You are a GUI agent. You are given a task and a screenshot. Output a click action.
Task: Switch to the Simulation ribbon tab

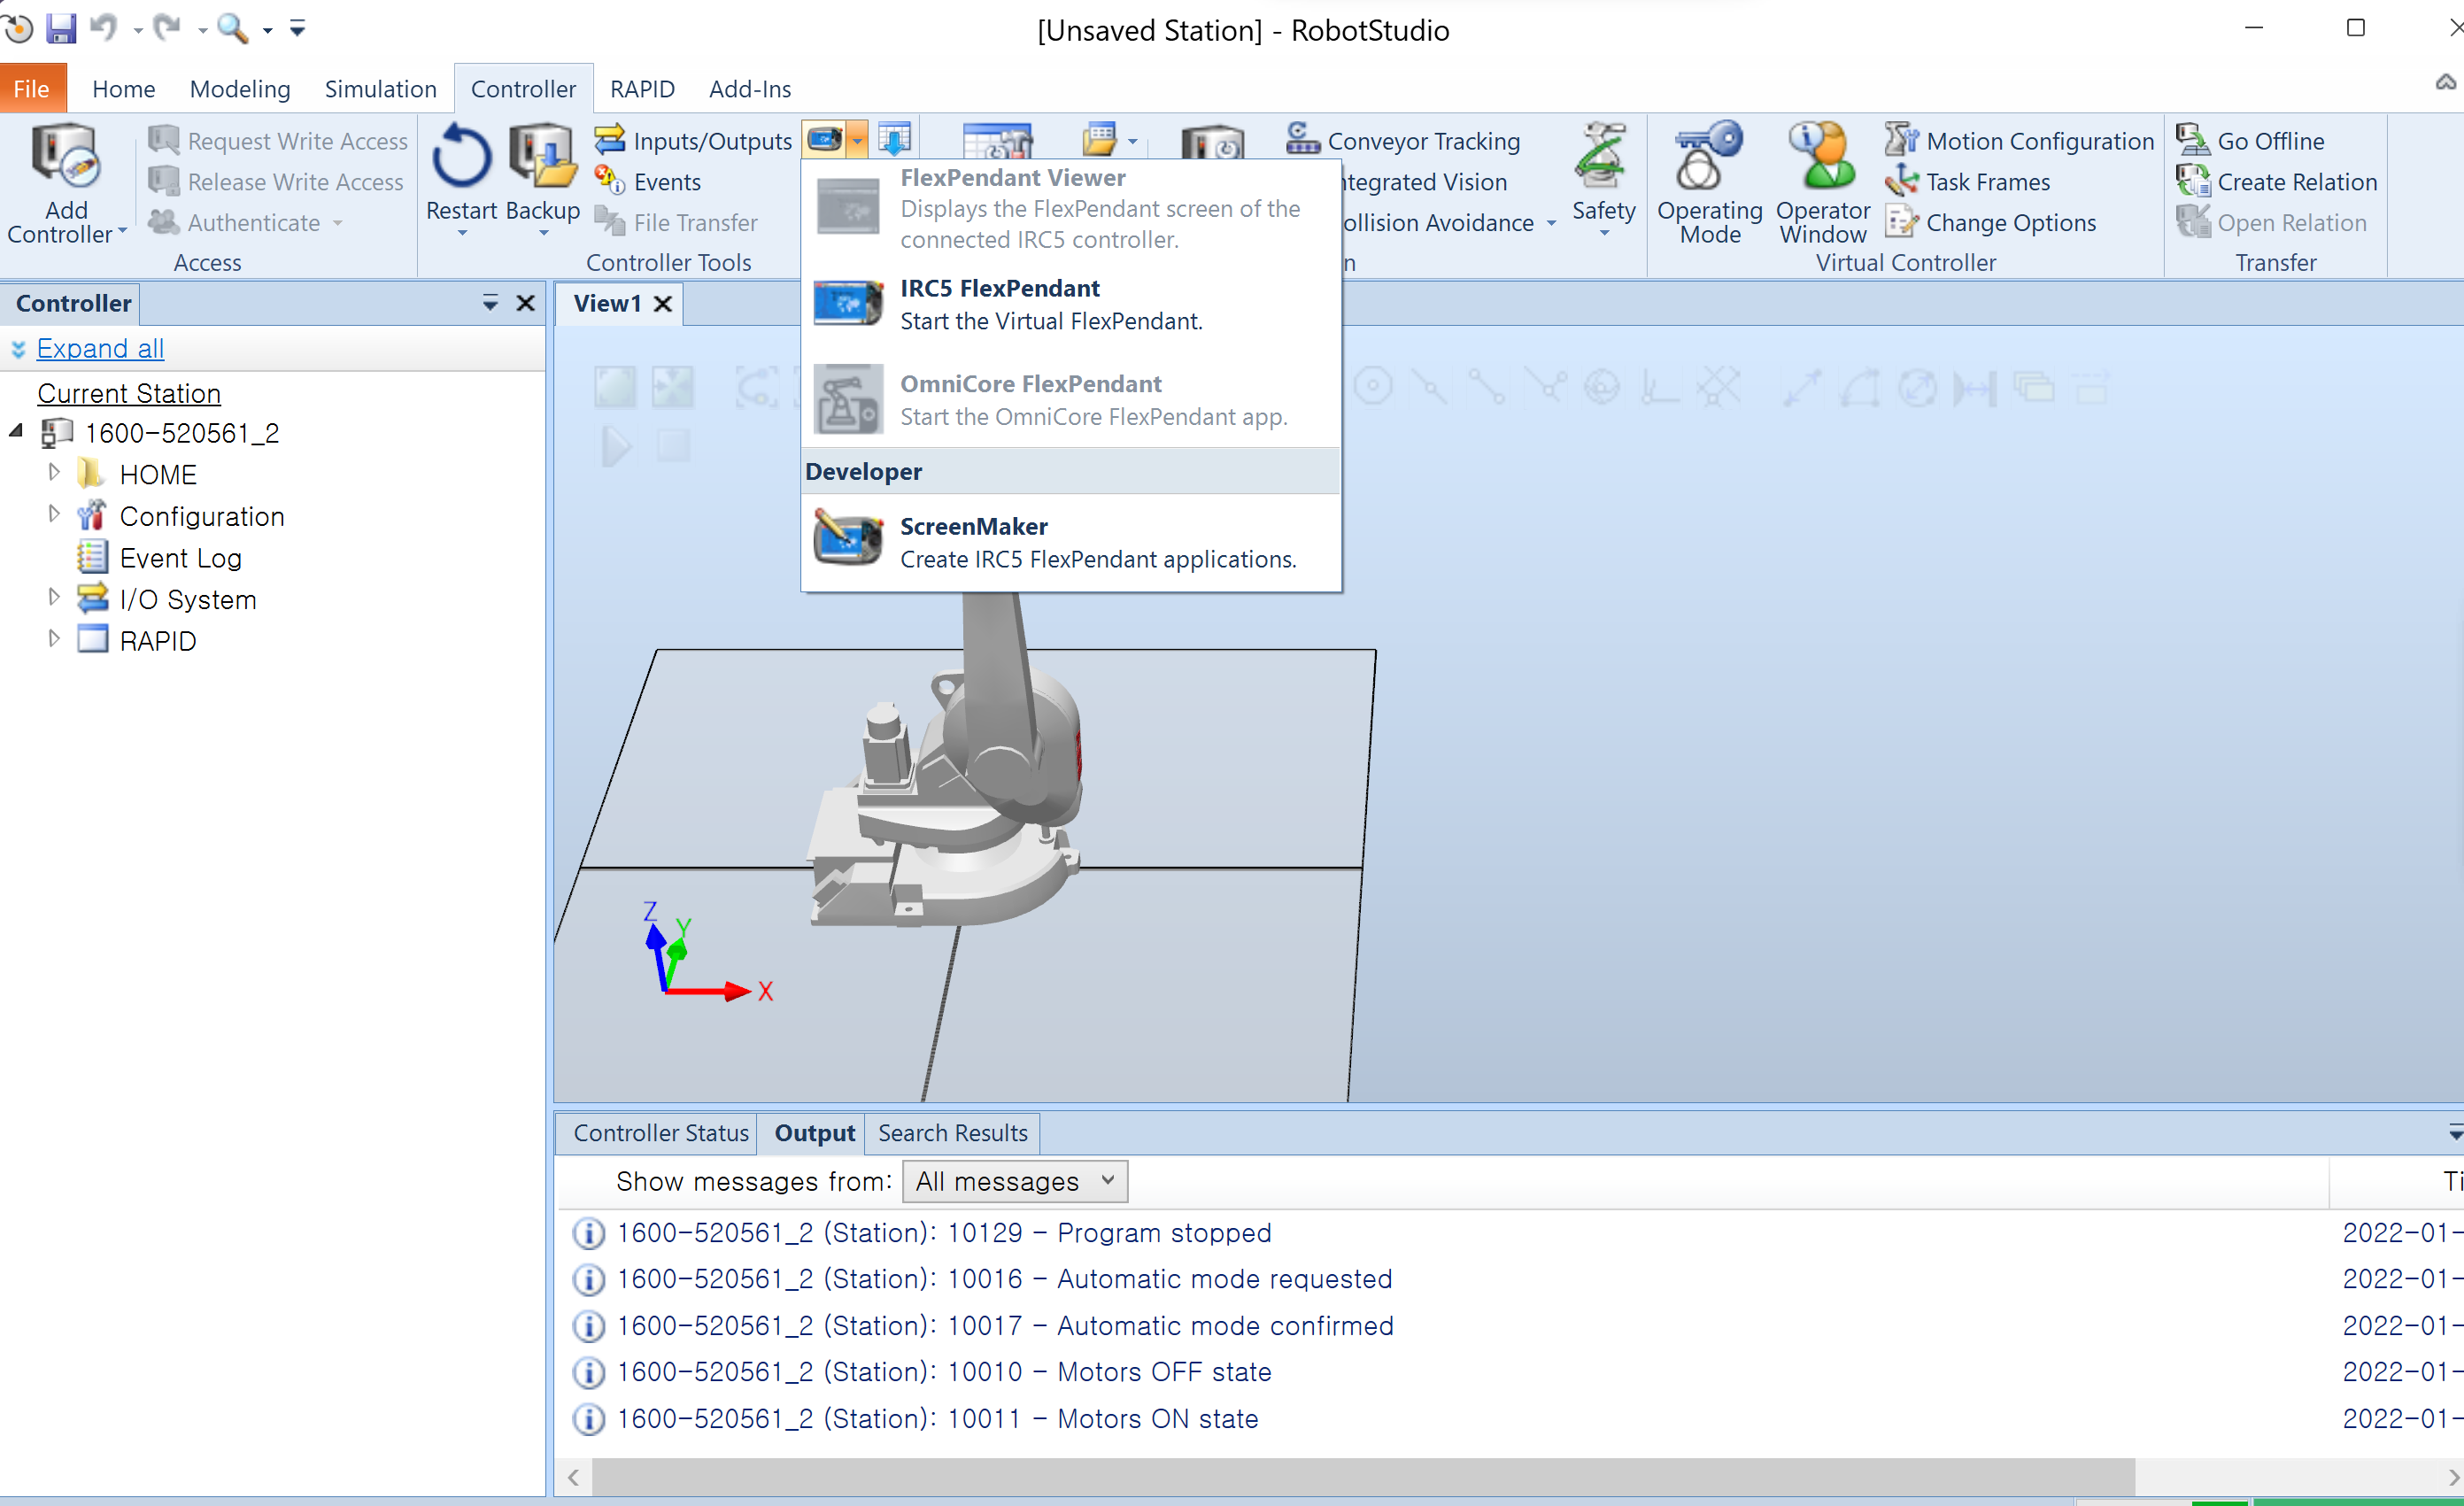(x=381, y=89)
